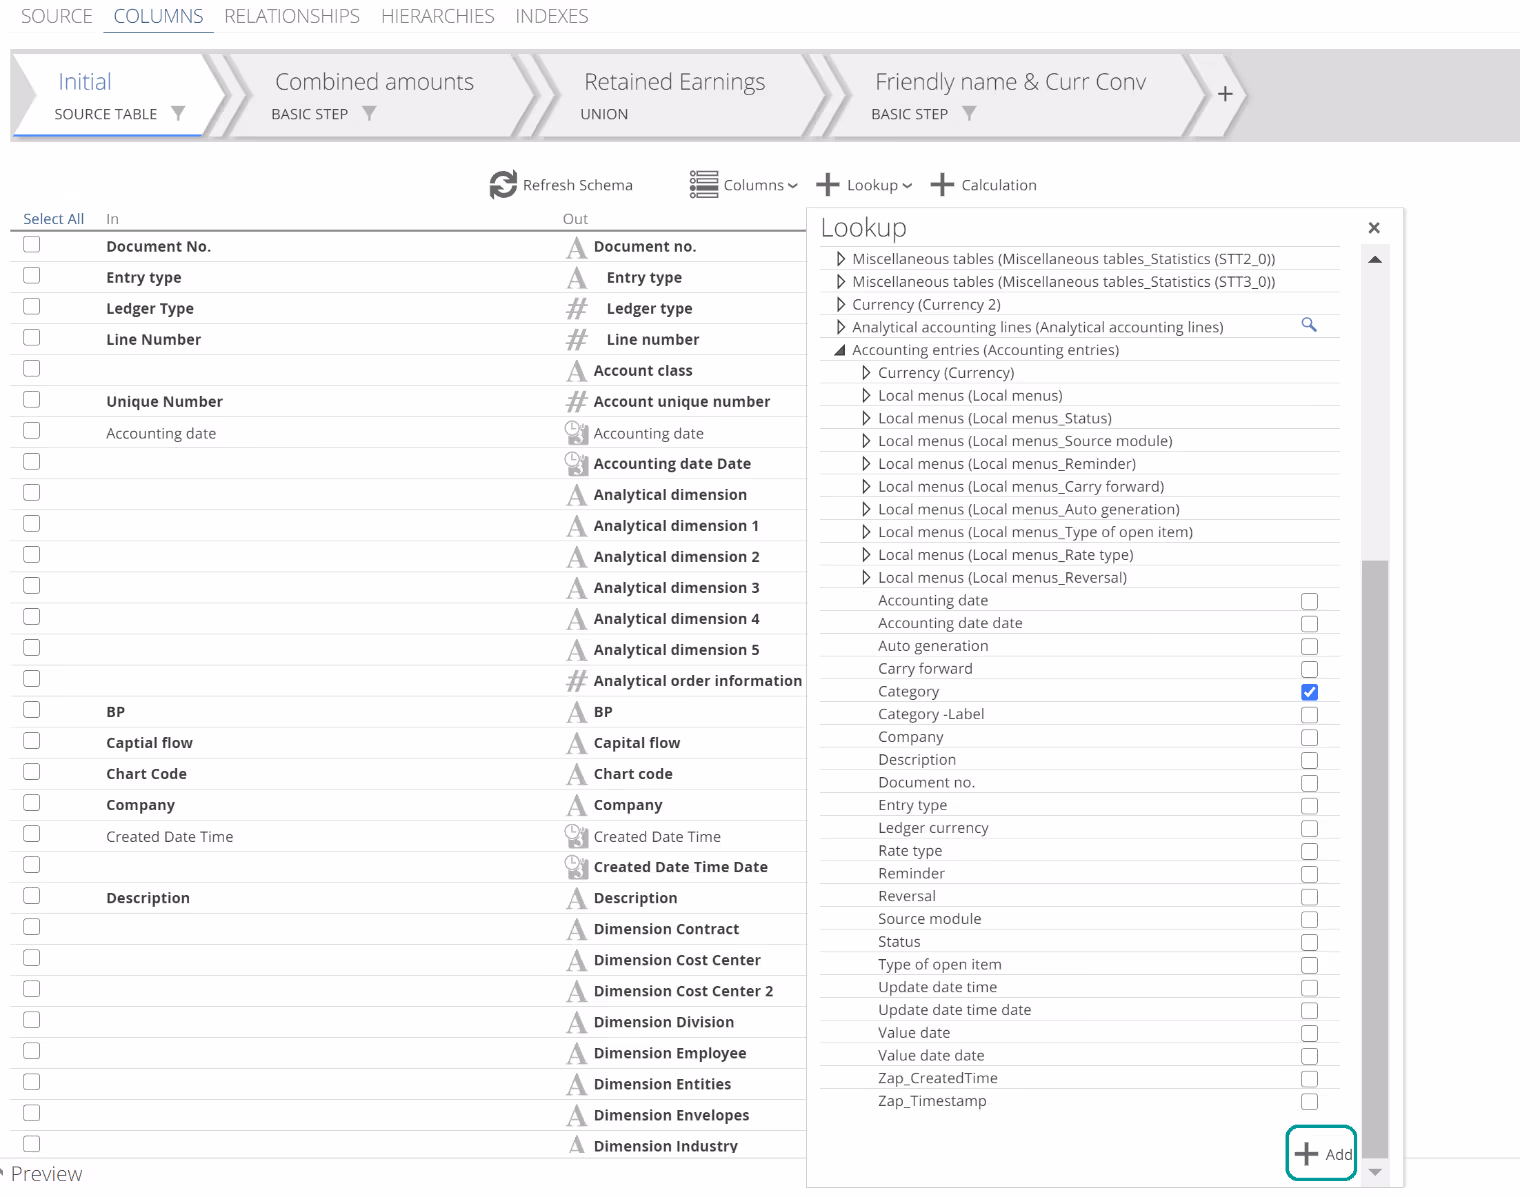Click text type icon beside Document no.
The height and width of the screenshot is (1197, 1540).
(577, 247)
